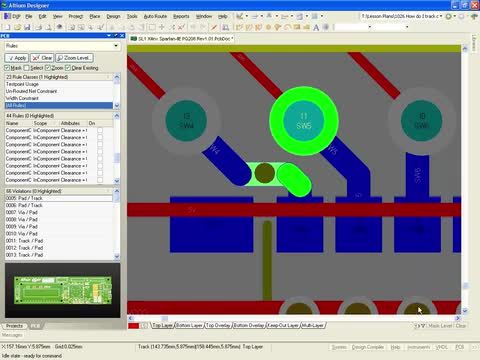Click the Design Compiler status bar button
480x360 pixels.
[x=368, y=347]
